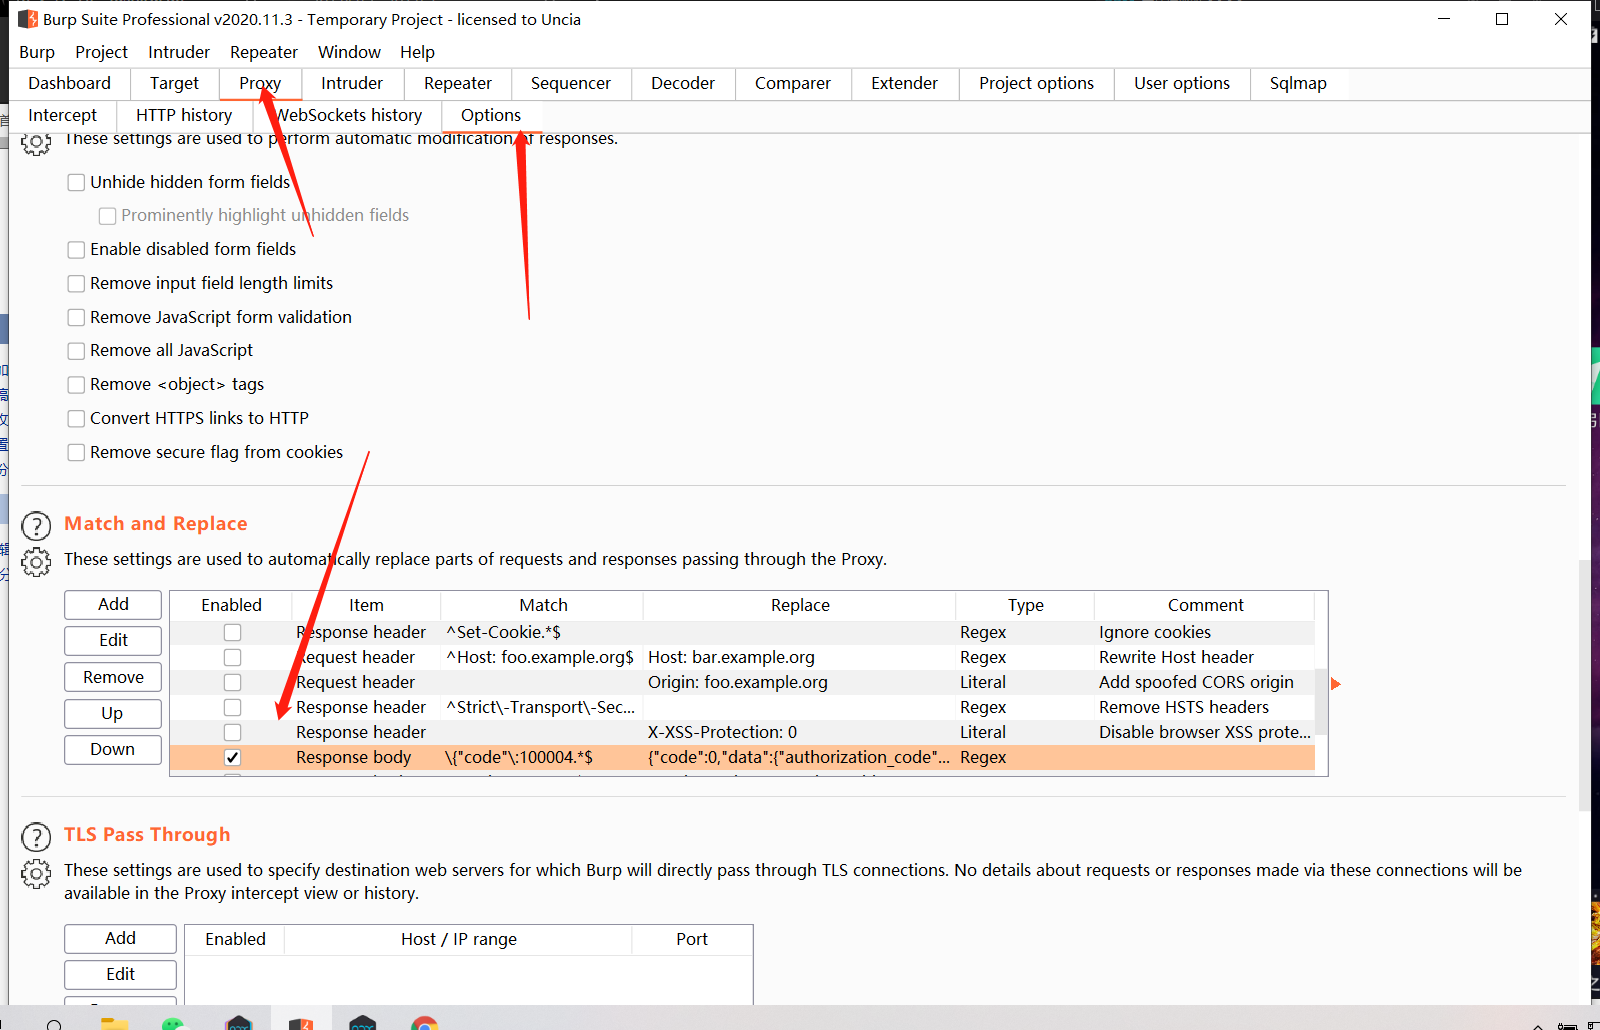This screenshot has height=1030, width=1600.
Task: Go to the Sequencer tab
Action: point(571,83)
